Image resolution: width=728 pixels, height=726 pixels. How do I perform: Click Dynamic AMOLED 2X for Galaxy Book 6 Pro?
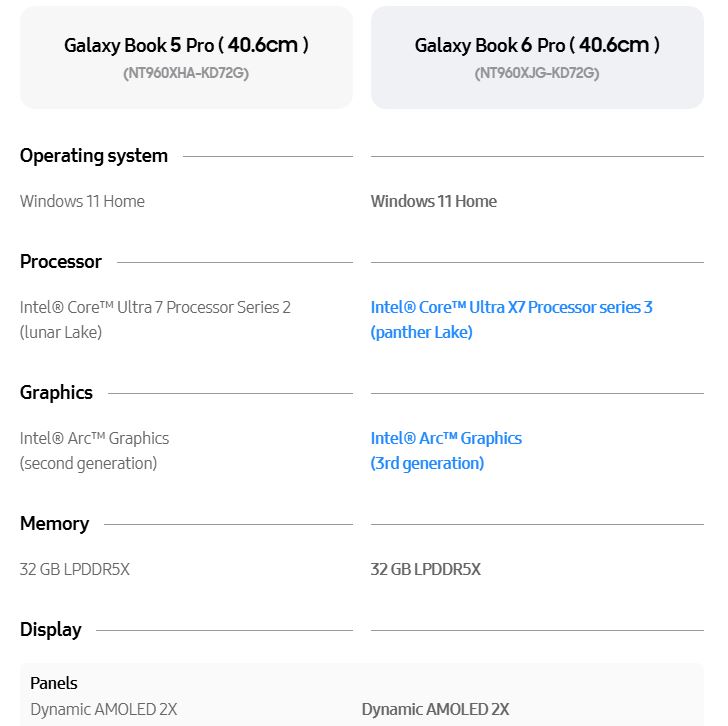coord(435,710)
